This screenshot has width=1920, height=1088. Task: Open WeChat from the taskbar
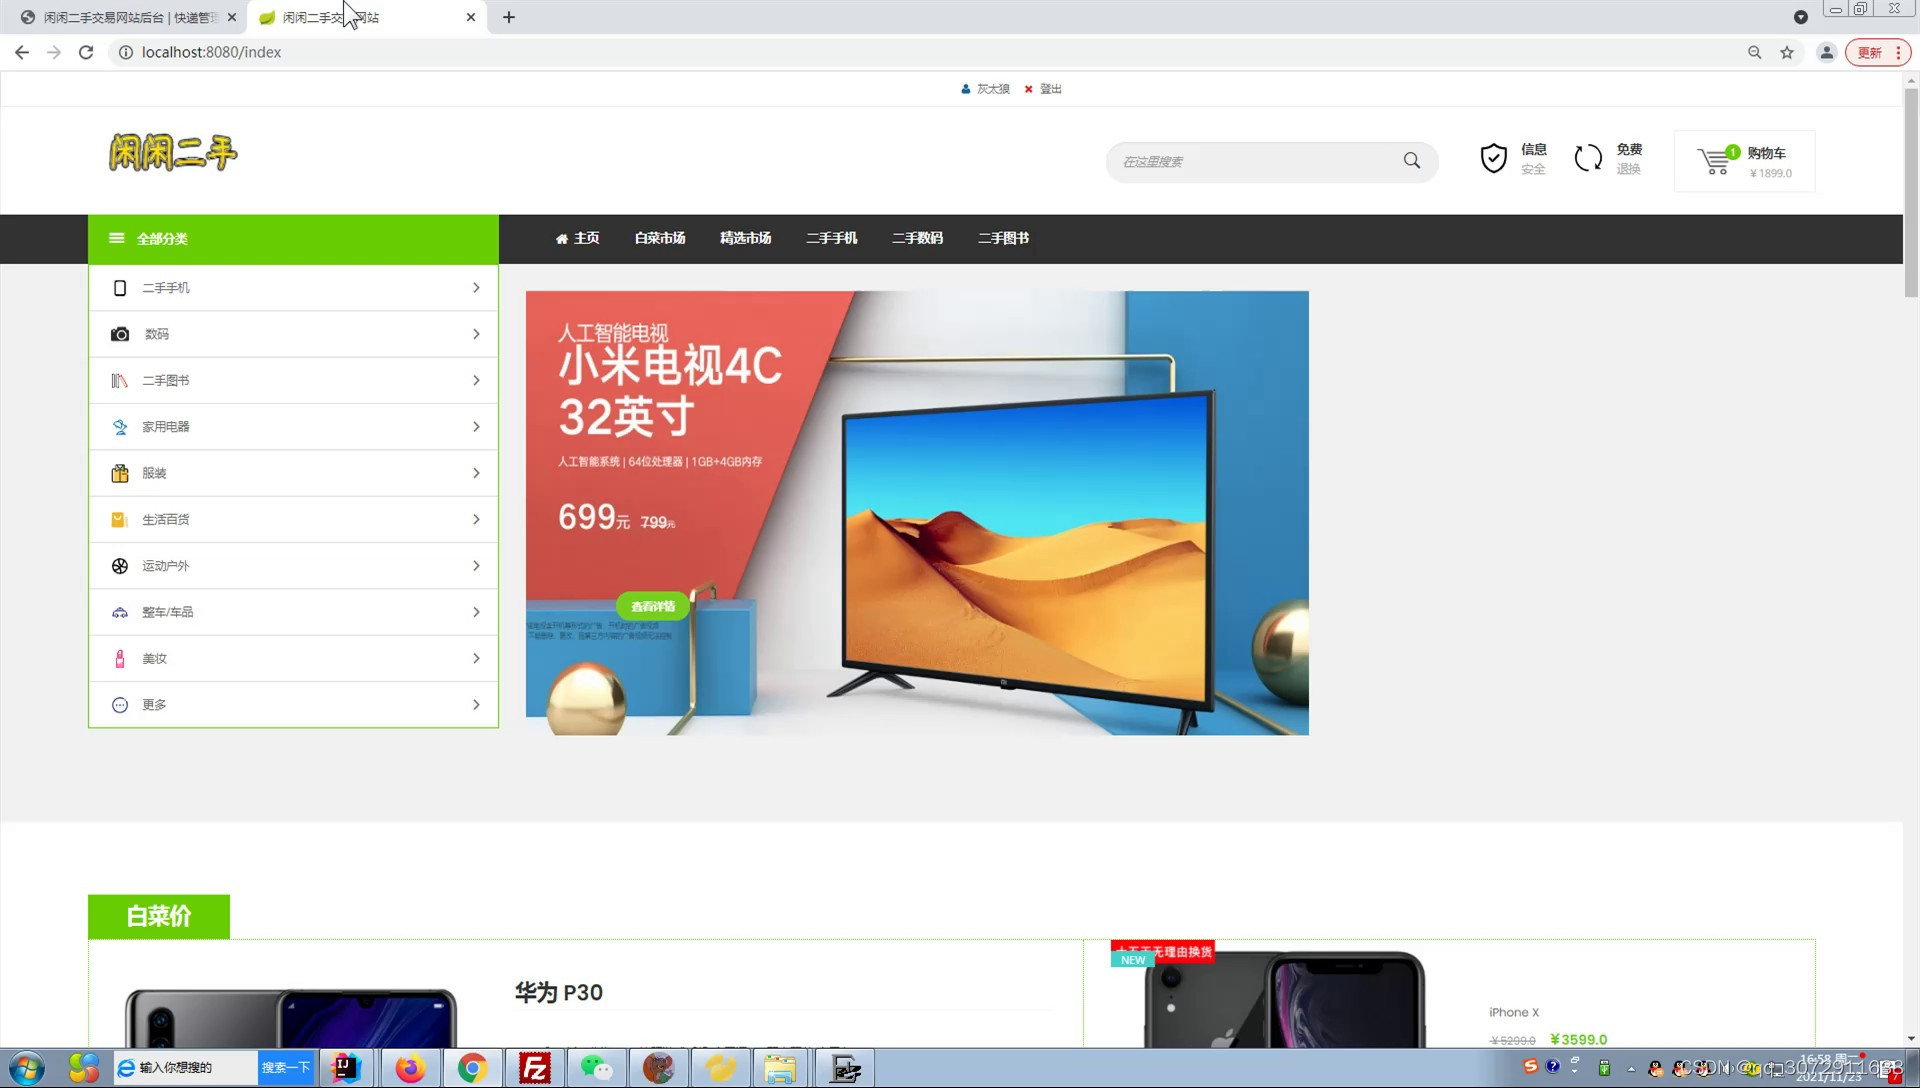[597, 1068]
